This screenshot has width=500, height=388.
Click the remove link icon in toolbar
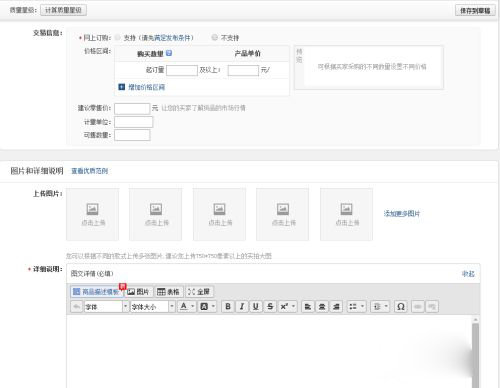[x=432, y=307]
